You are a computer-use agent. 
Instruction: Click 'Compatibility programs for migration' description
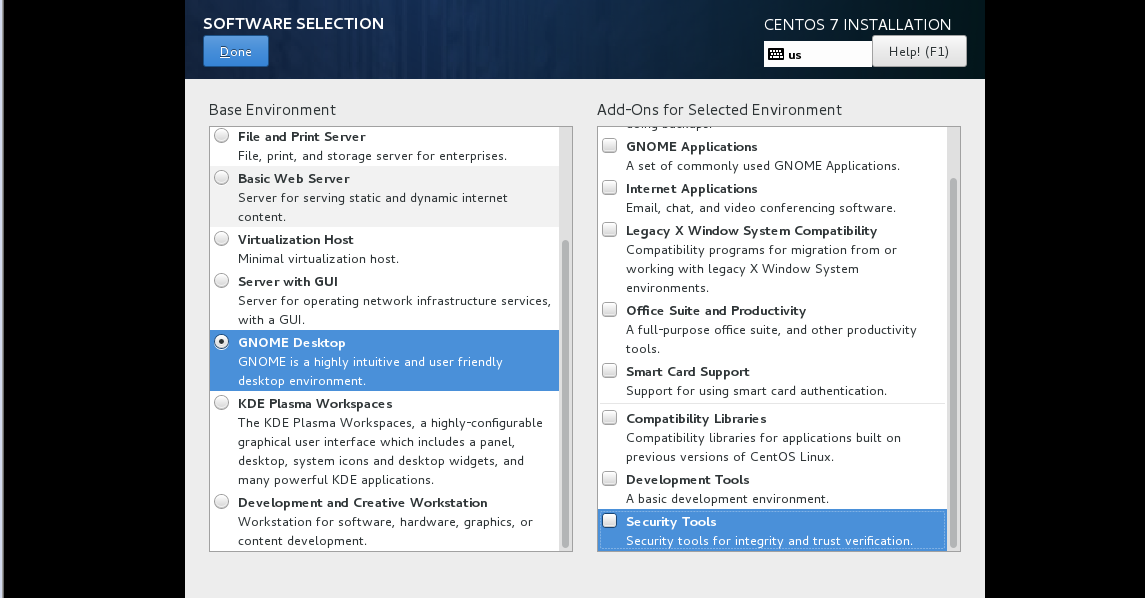[761, 269]
